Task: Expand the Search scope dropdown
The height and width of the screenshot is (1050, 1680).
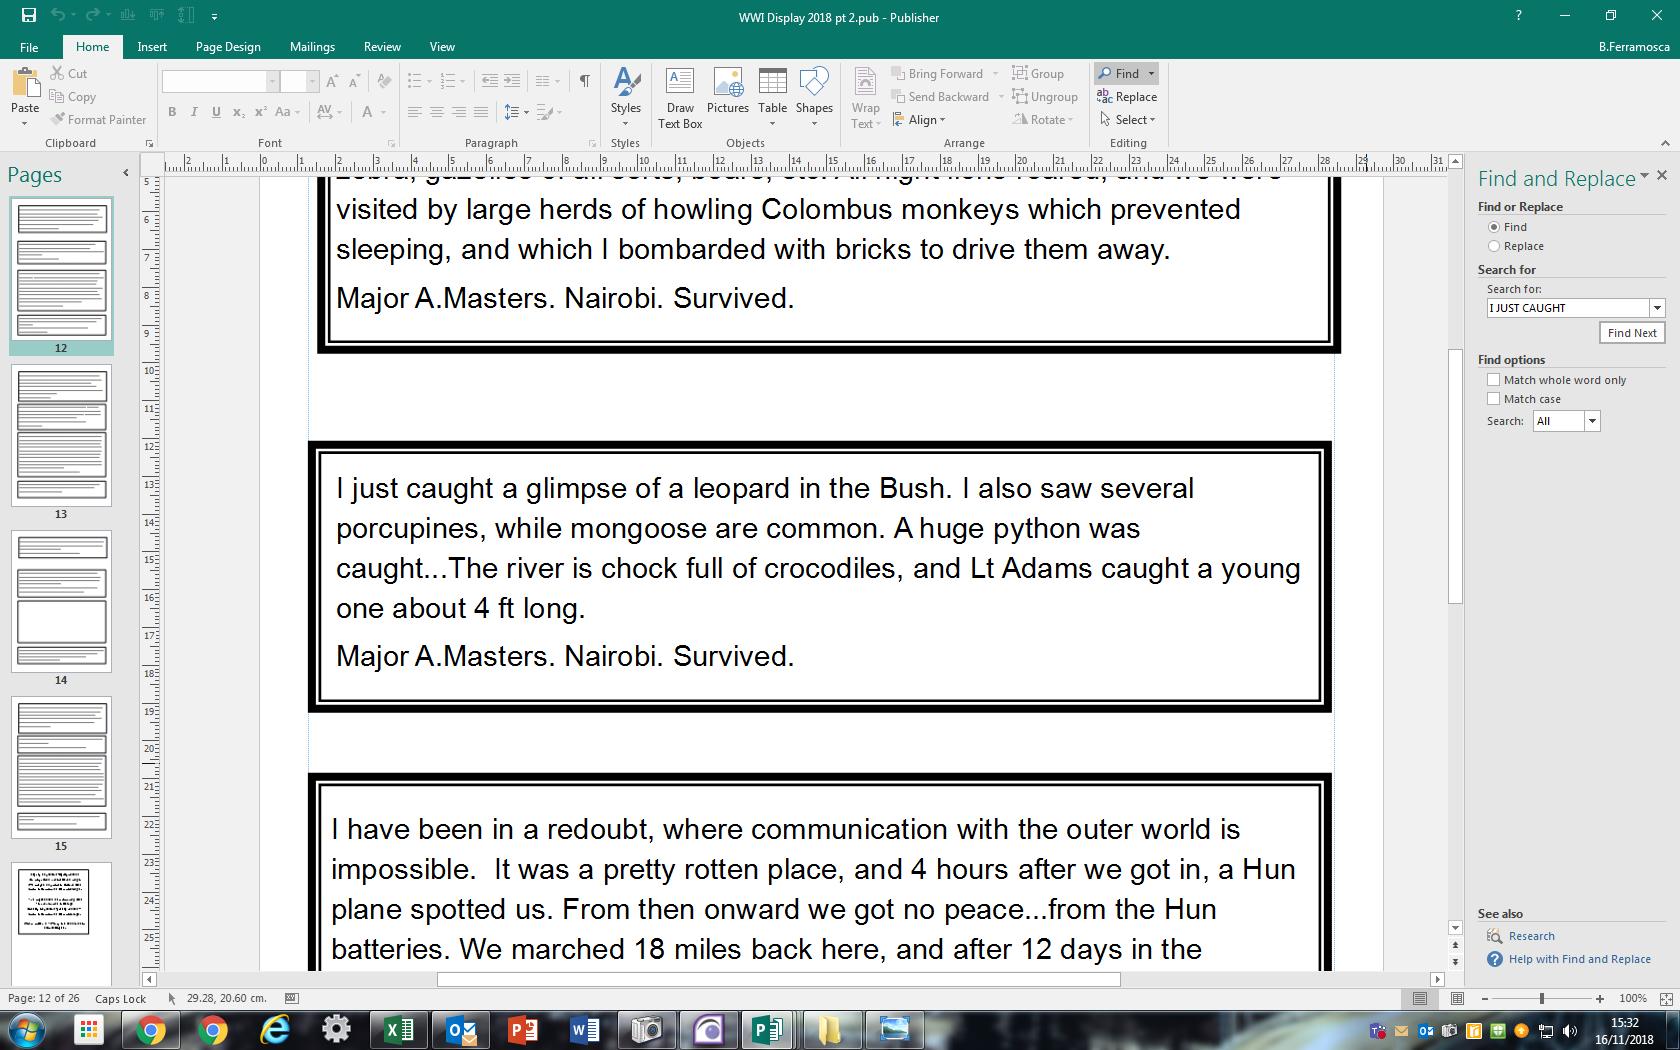Action: pyautogui.click(x=1592, y=421)
